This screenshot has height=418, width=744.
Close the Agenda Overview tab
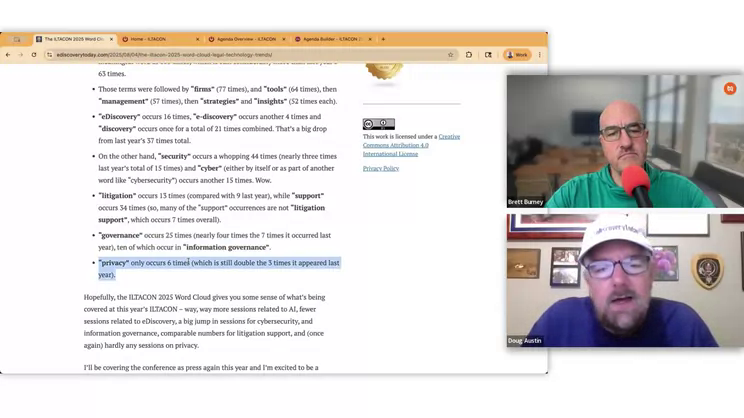[x=284, y=39]
